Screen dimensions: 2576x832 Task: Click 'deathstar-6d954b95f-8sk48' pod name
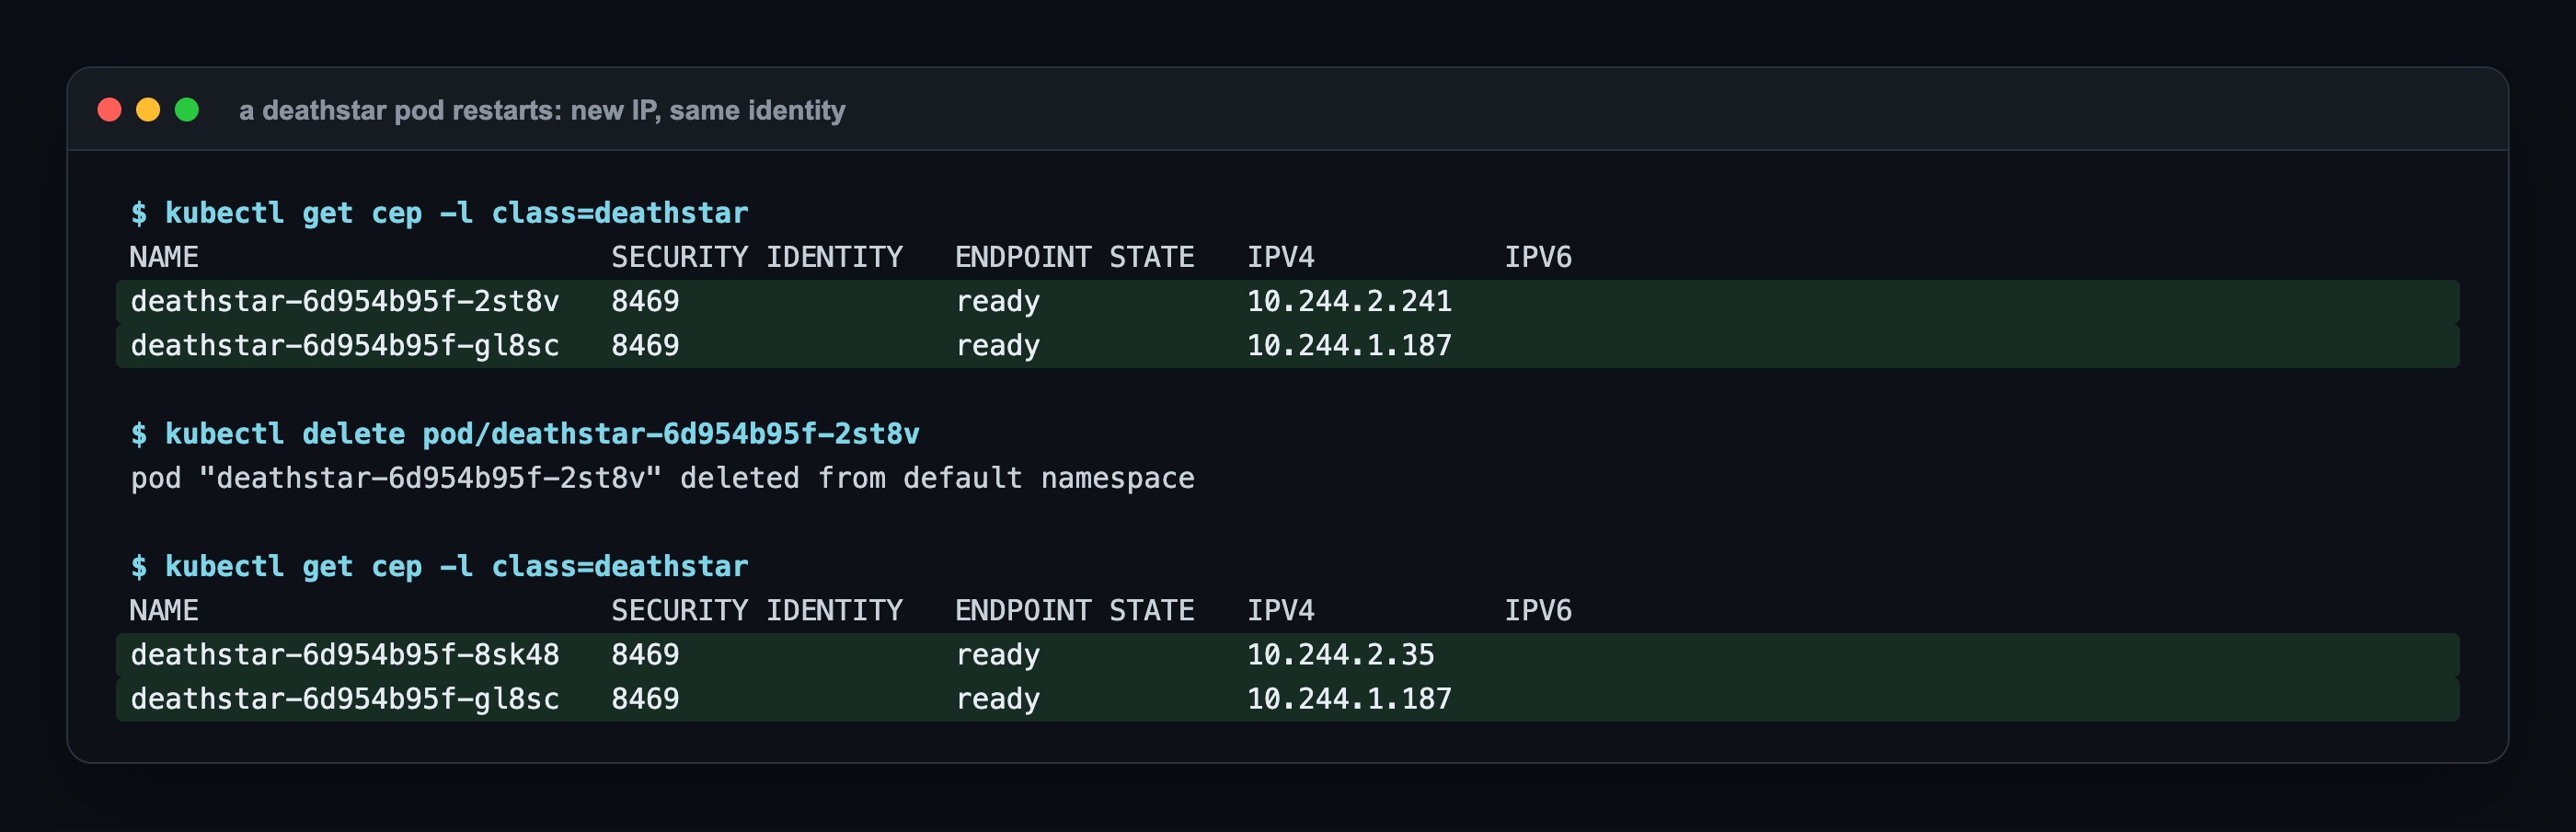pyautogui.click(x=345, y=654)
